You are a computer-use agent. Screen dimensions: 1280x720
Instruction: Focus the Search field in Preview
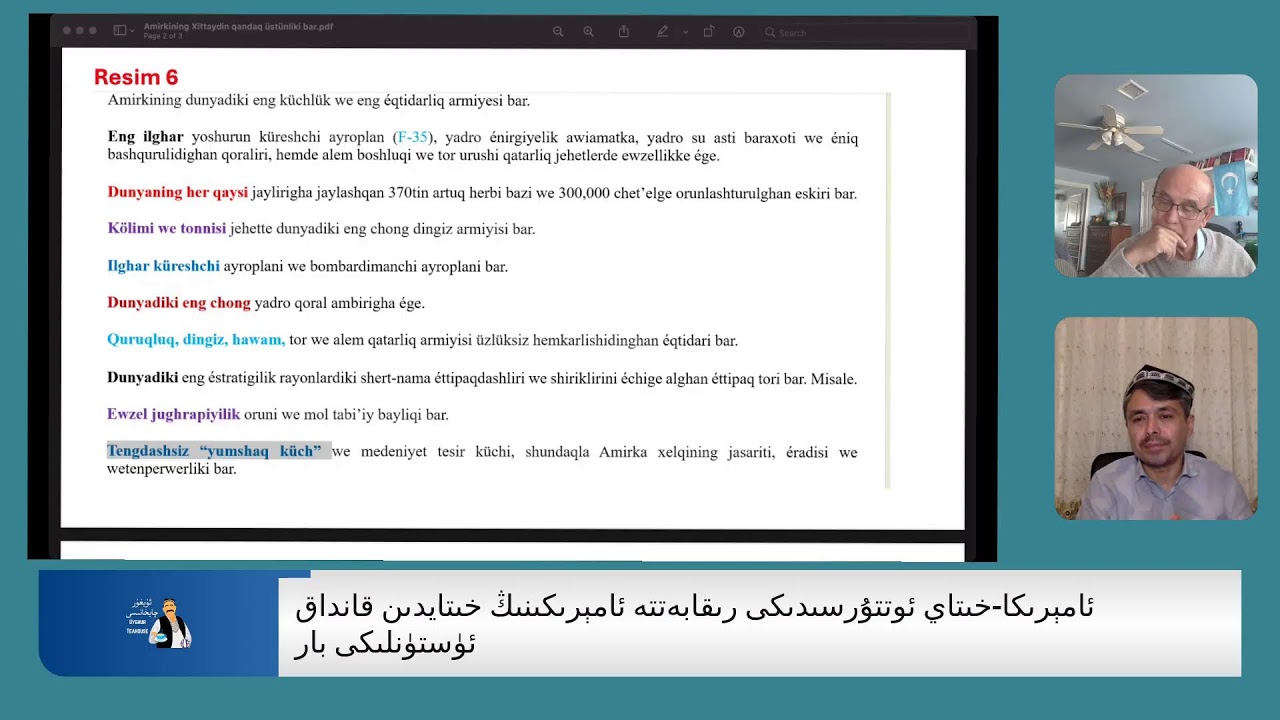866,32
